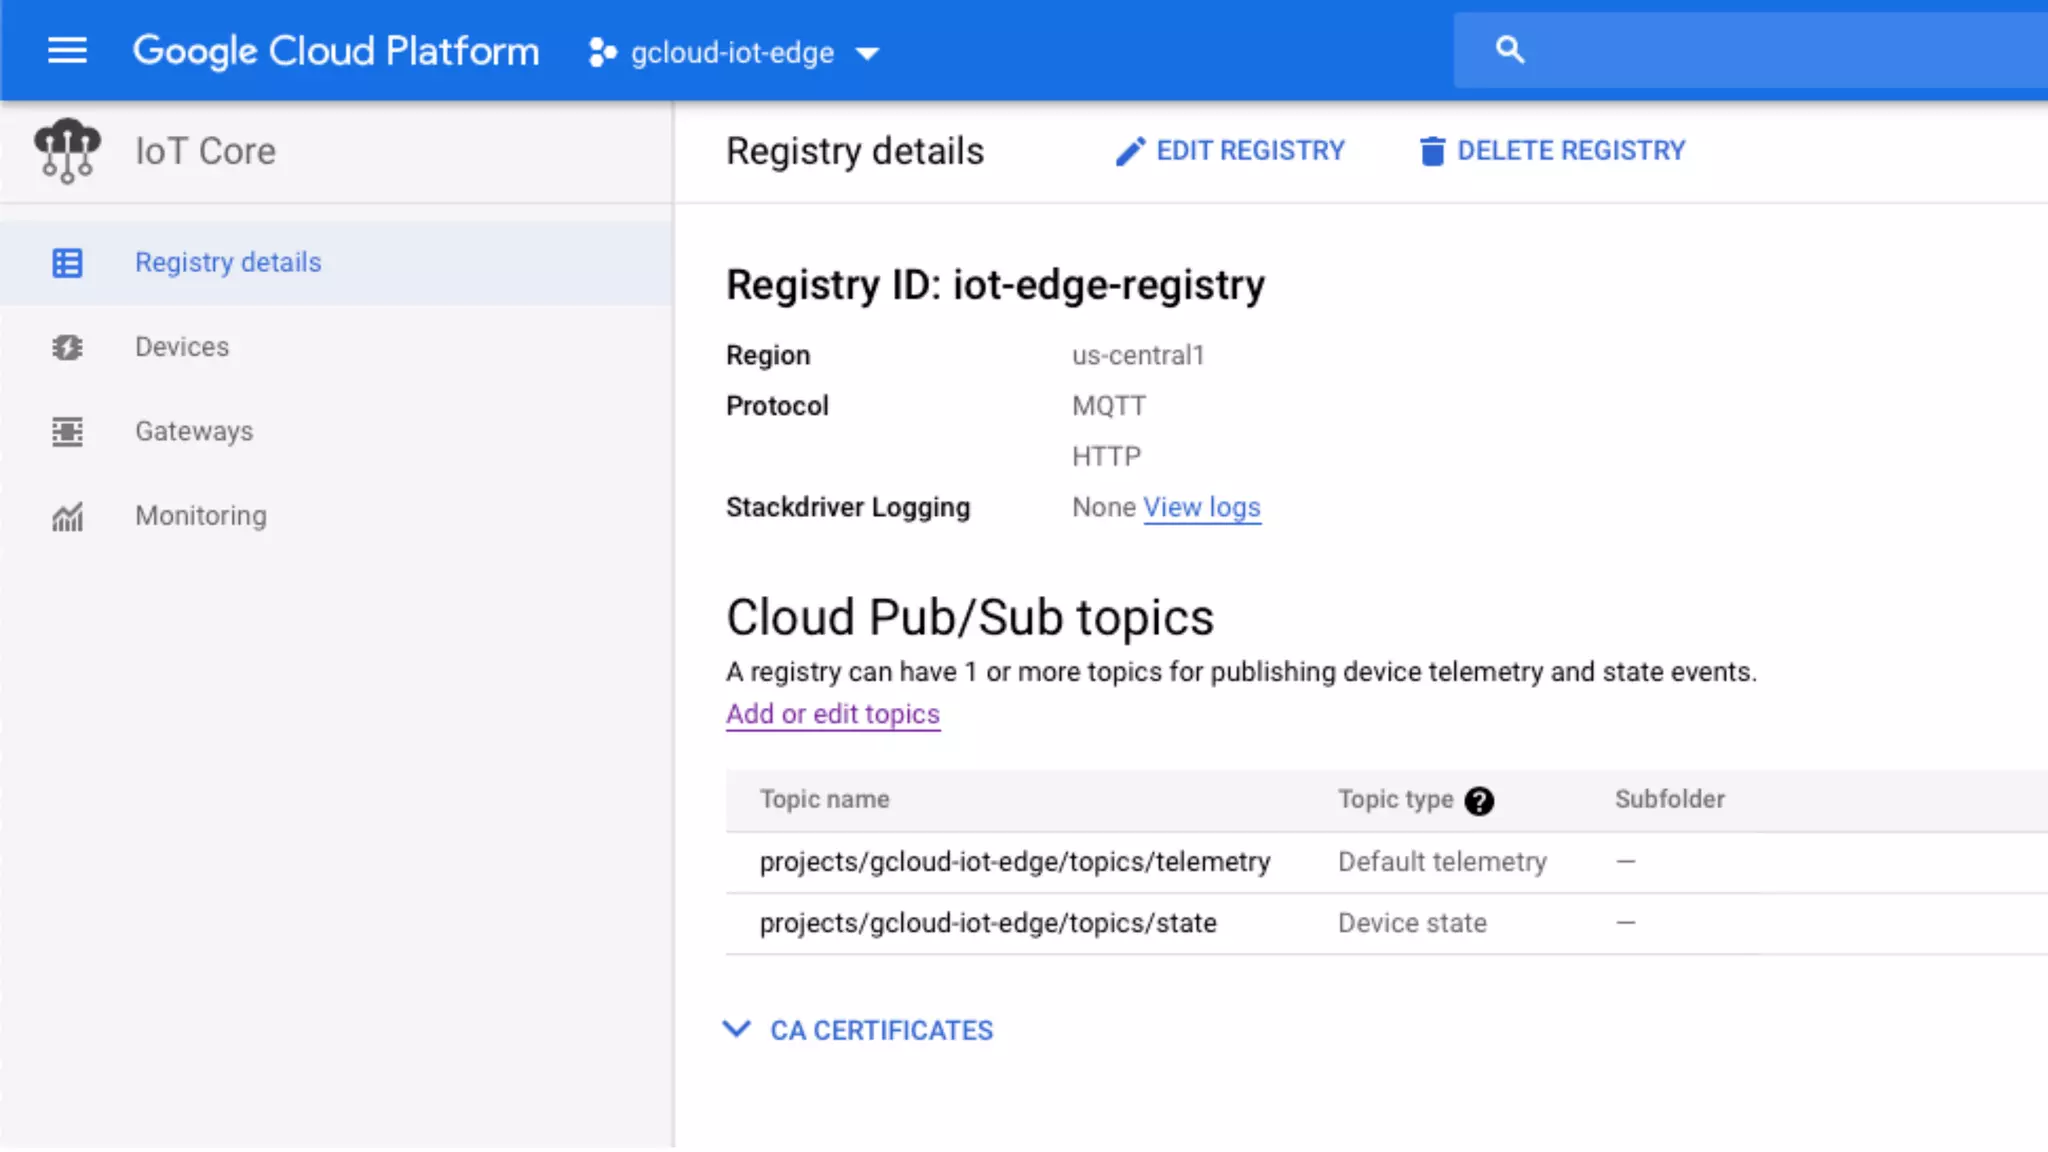Click the Gateways icon in sidebar
The image size is (2048, 1152).
(x=67, y=431)
